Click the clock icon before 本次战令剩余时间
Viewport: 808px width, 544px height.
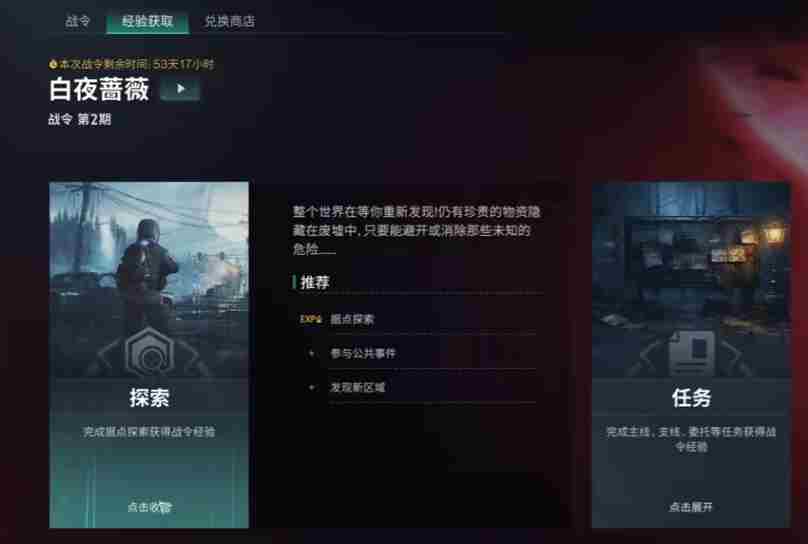pyautogui.click(x=53, y=64)
